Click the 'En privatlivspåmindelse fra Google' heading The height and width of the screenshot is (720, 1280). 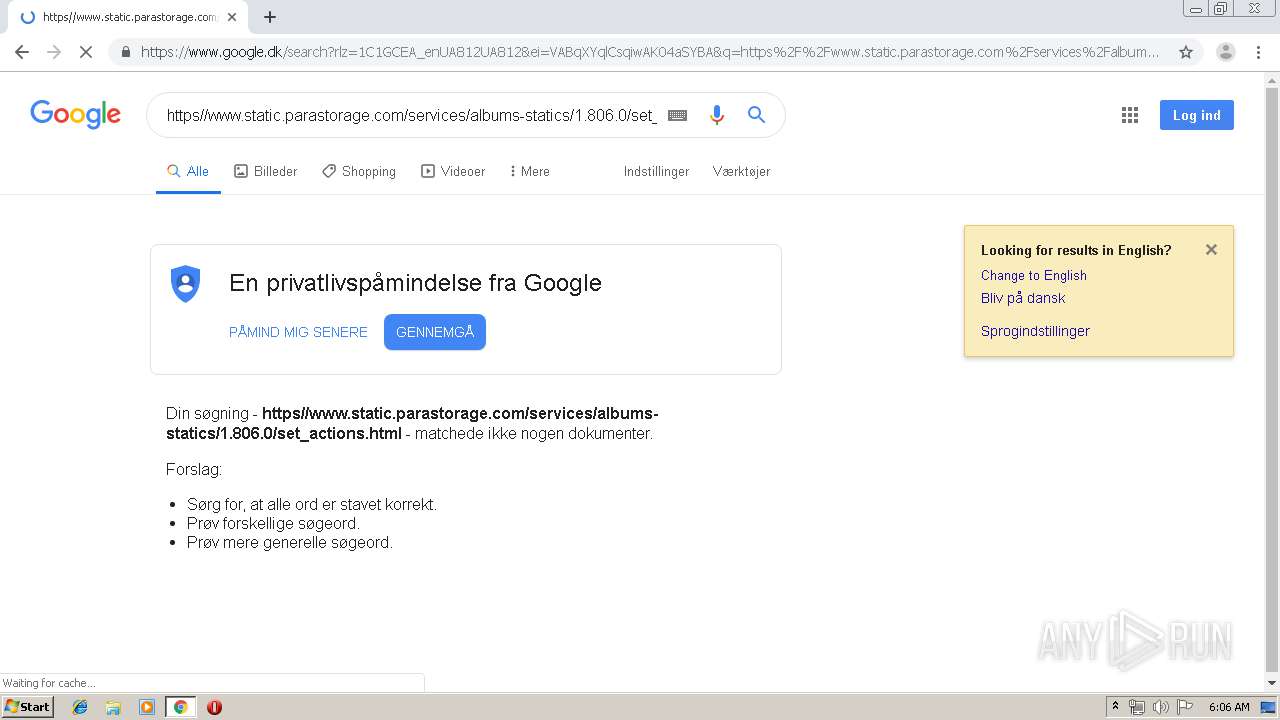click(x=415, y=283)
